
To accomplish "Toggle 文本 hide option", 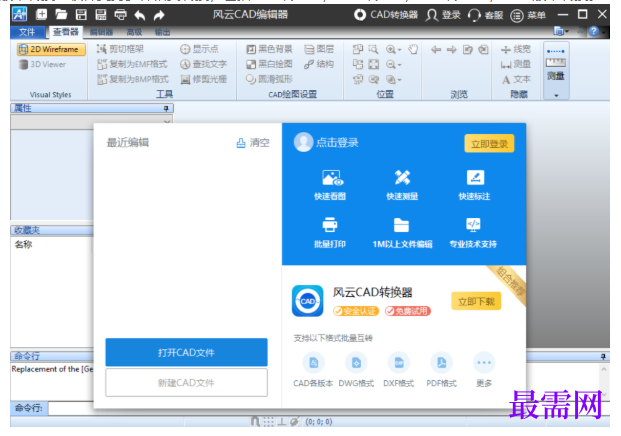I will tap(516, 79).
